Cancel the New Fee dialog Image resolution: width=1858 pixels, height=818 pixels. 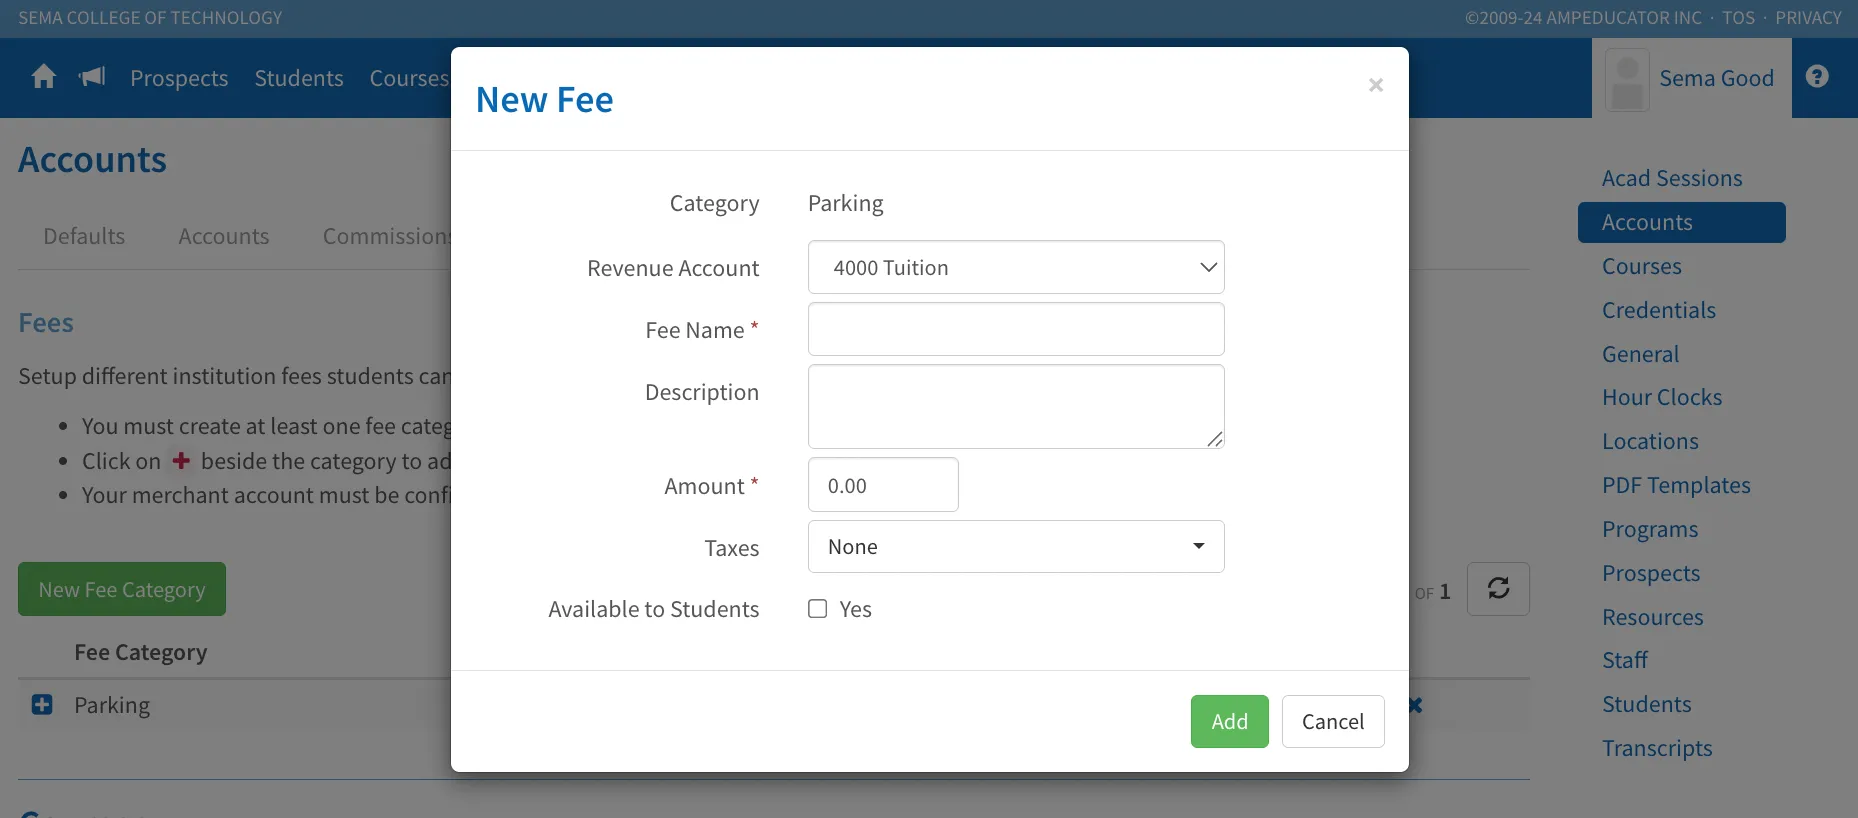1333,721
